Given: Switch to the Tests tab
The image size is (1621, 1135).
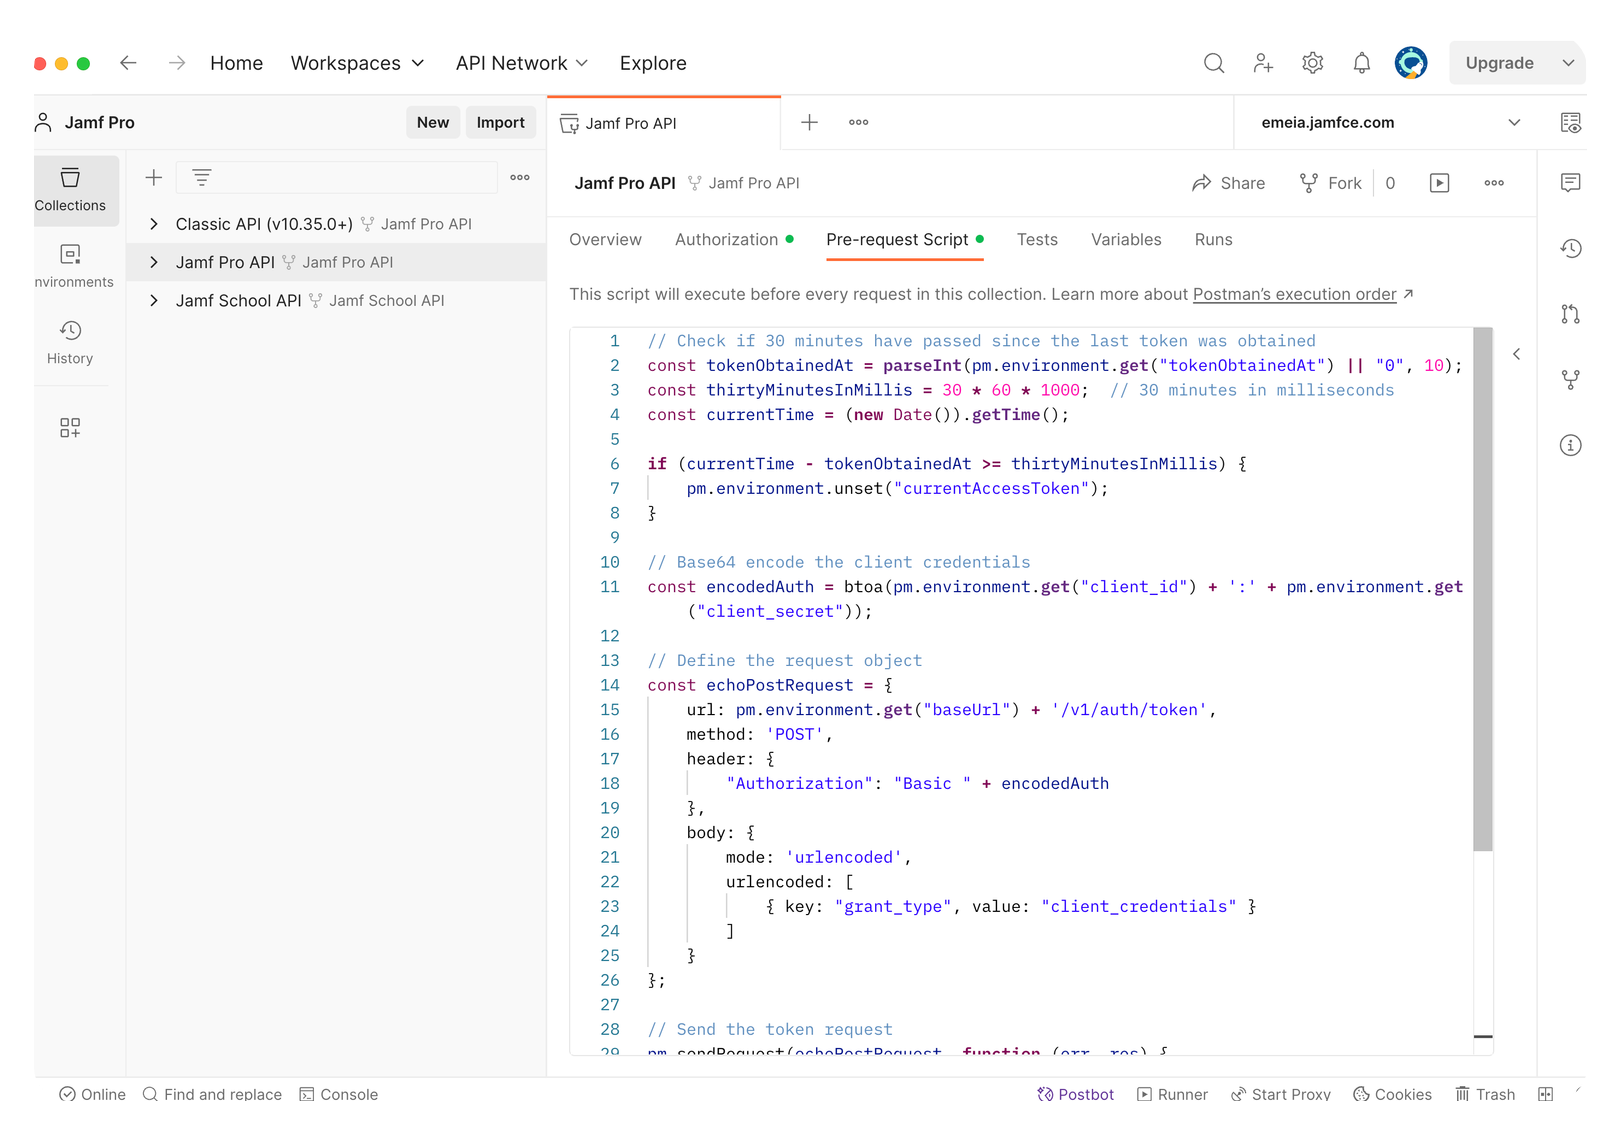Looking at the screenshot, I should click(x=1037, y=239).
